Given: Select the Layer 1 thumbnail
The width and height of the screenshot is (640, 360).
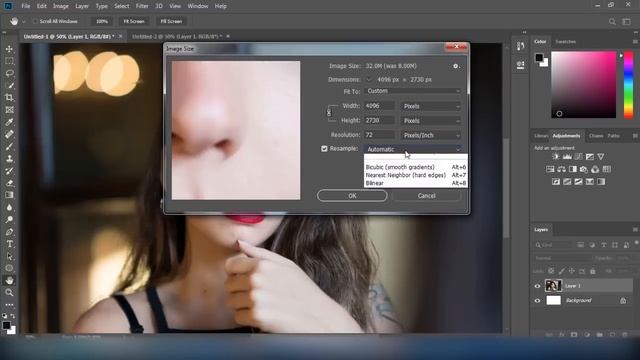Looking at the screenshot, I should point(553,286).
